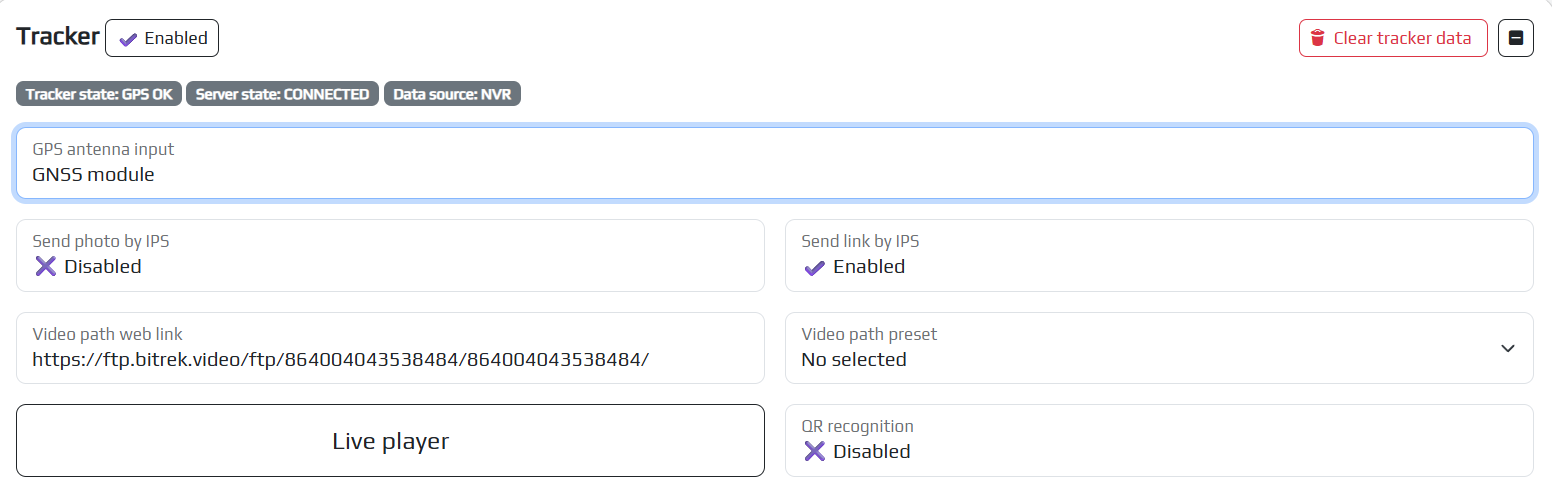1552x493 pixels.
Task: Click the red trash bin icon
Action: tap(1318, 39)
